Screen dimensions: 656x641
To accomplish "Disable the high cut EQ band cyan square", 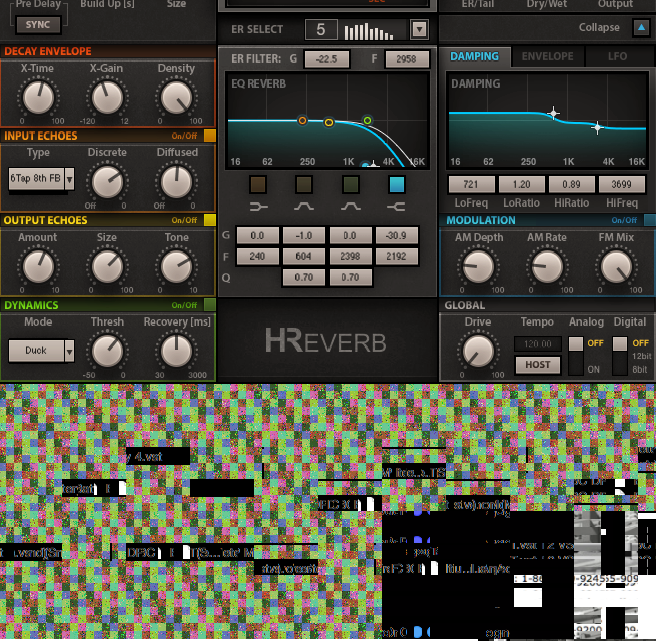I will (x=397, y=185).
